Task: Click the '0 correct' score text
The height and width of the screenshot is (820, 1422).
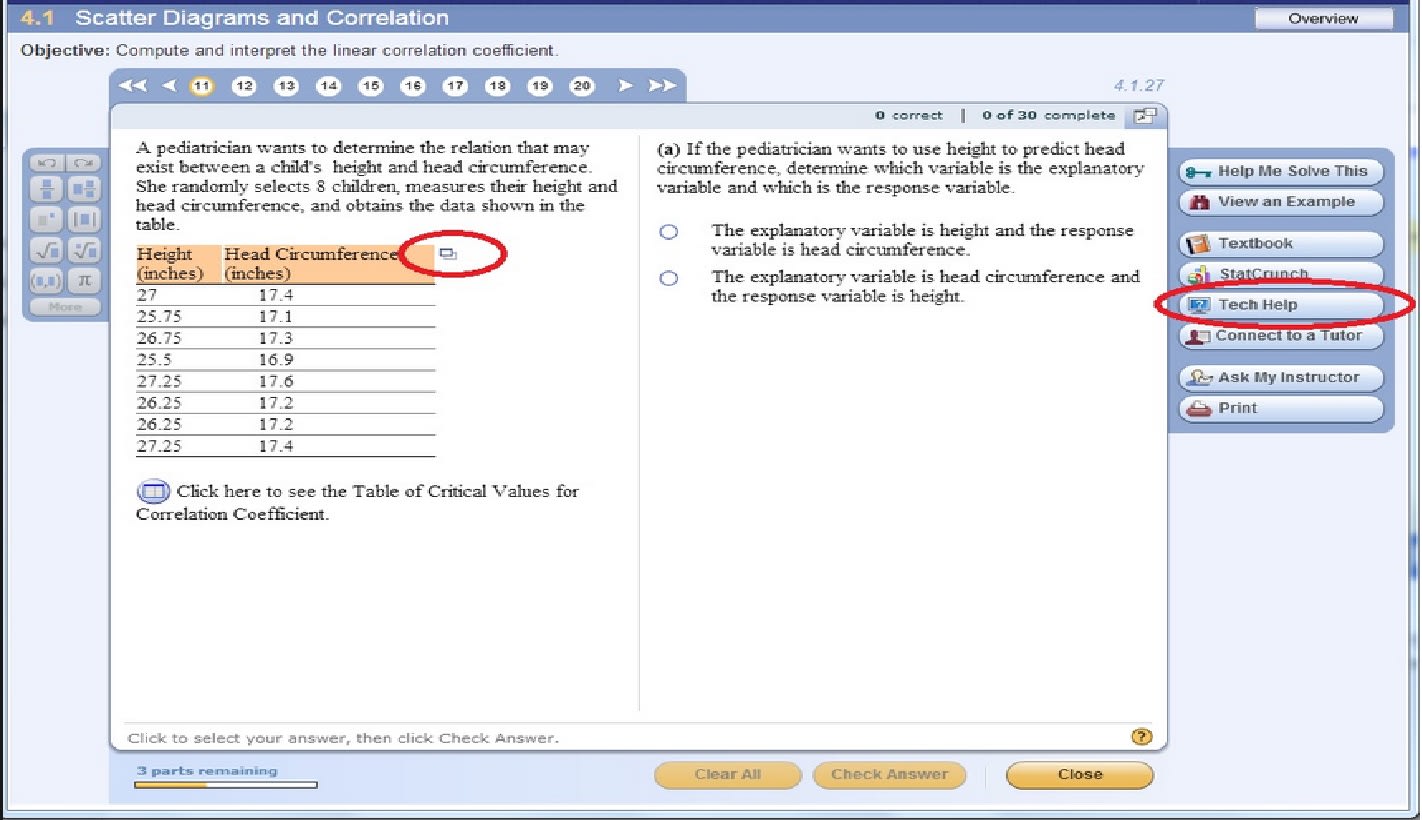Action: [909, 116]
